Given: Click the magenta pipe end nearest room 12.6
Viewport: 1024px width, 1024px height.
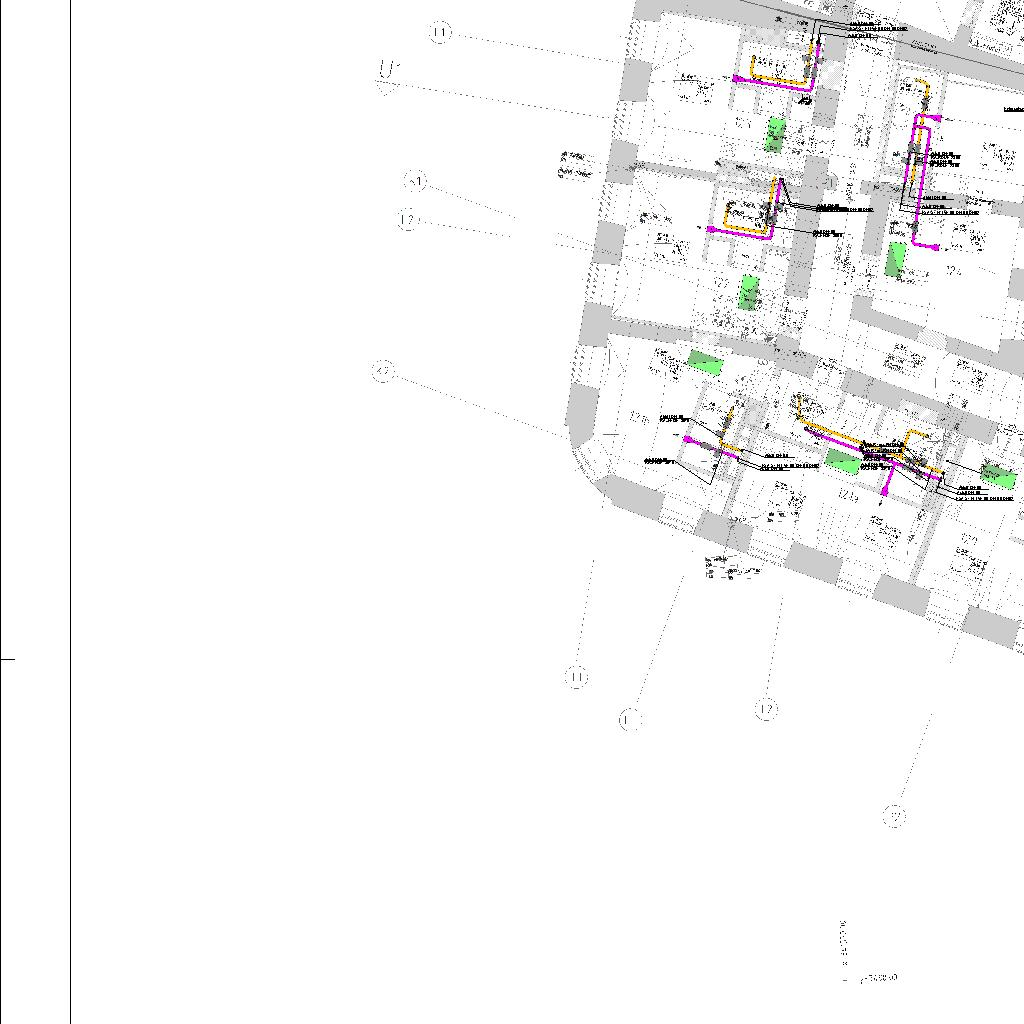Looking at the screenshot, I should click(x=687, y=439).
